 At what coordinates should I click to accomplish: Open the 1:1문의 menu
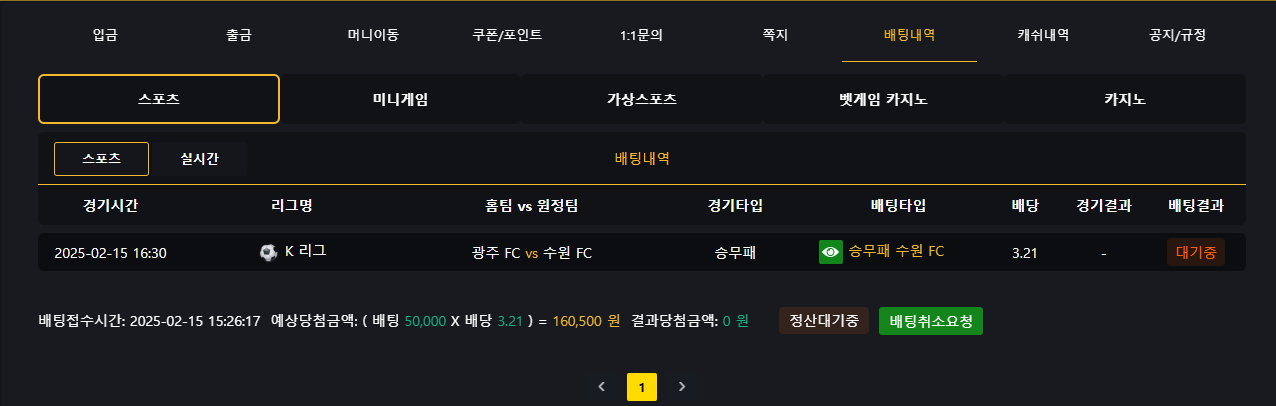[x=641, y=35]
